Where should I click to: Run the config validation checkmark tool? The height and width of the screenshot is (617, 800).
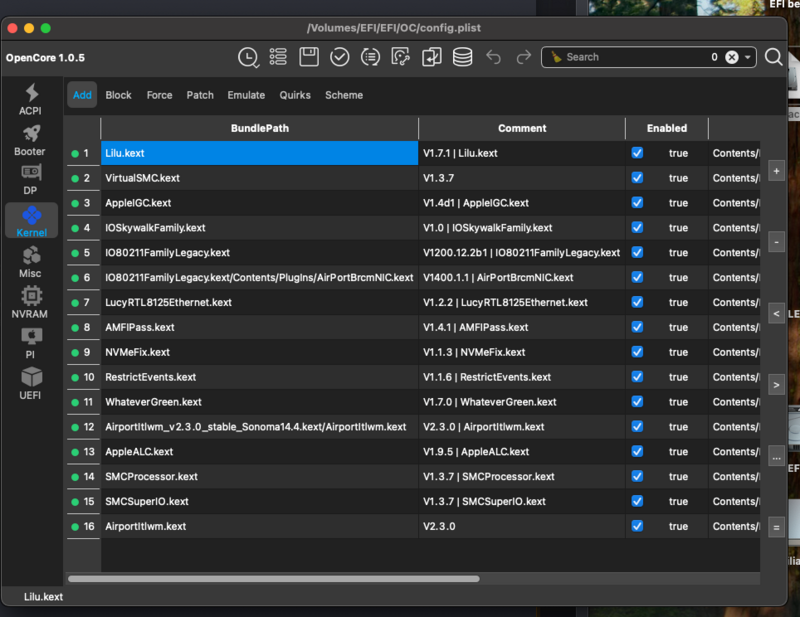(x=340, y=57)
